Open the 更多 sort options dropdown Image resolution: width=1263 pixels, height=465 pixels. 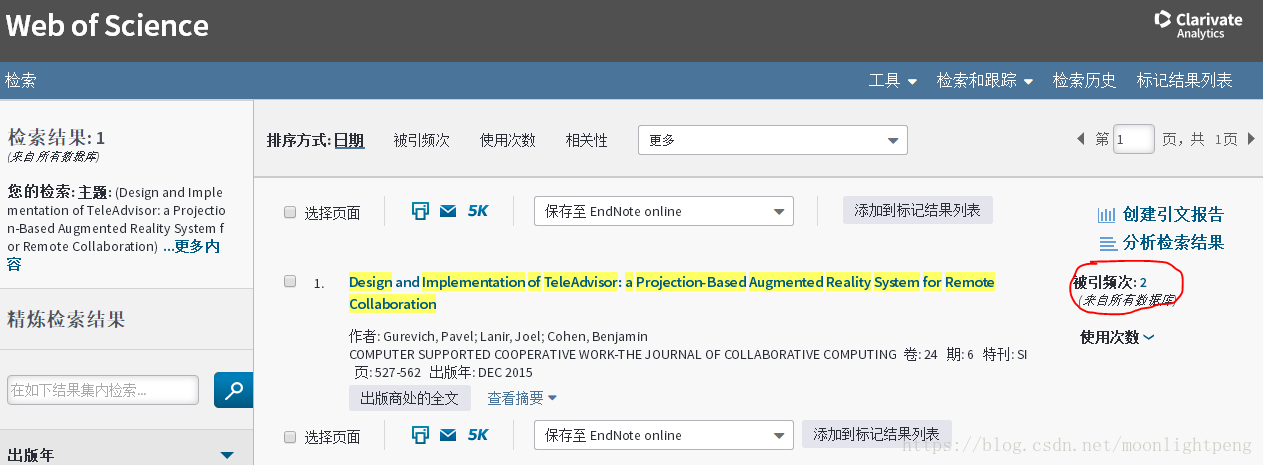772,140
